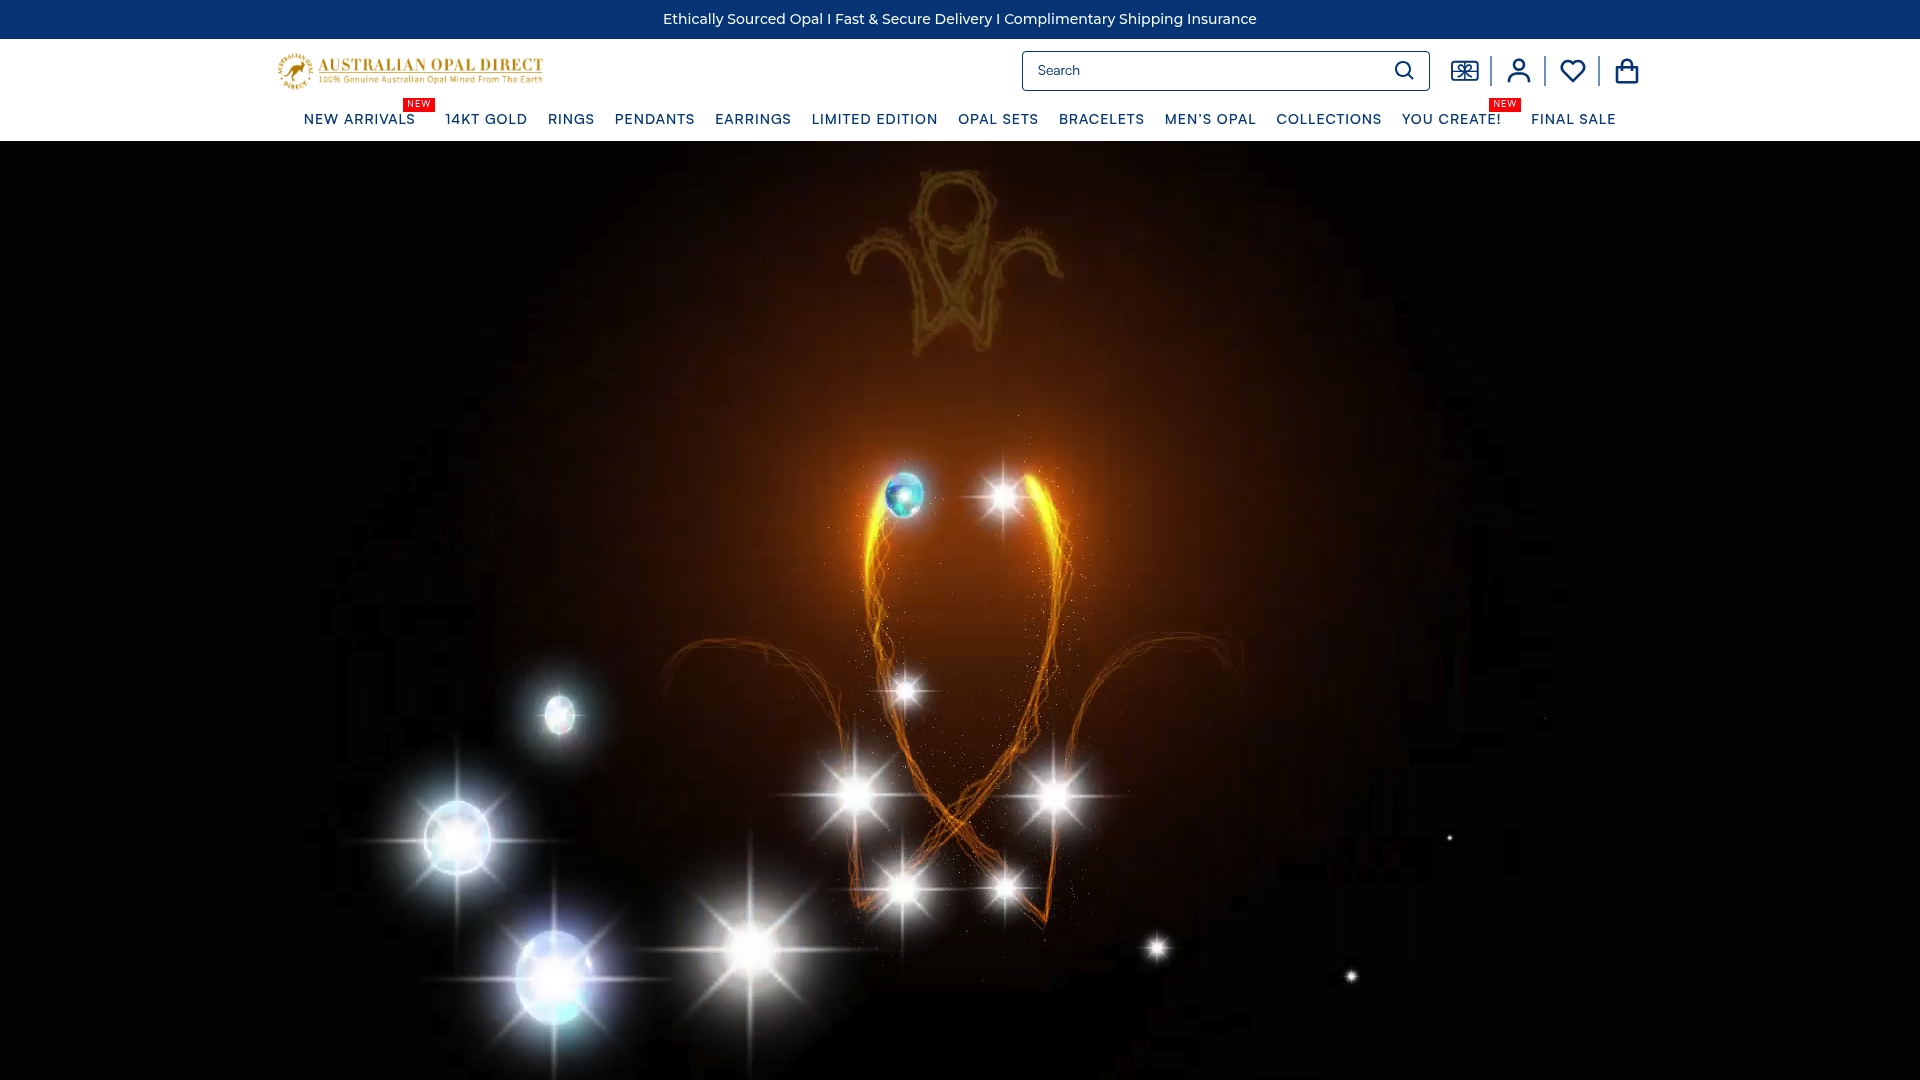Open the wishlist heart icon
1920x1080 pixels.
1572,71
